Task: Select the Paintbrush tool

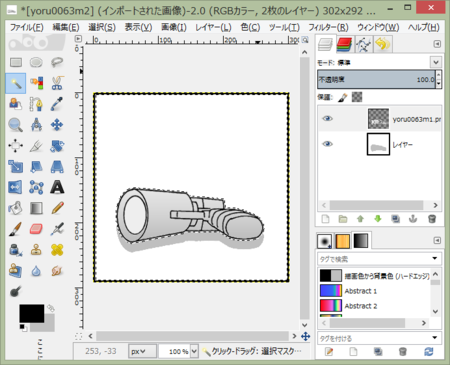Action: pyautogui.click(x=16, y=229)
